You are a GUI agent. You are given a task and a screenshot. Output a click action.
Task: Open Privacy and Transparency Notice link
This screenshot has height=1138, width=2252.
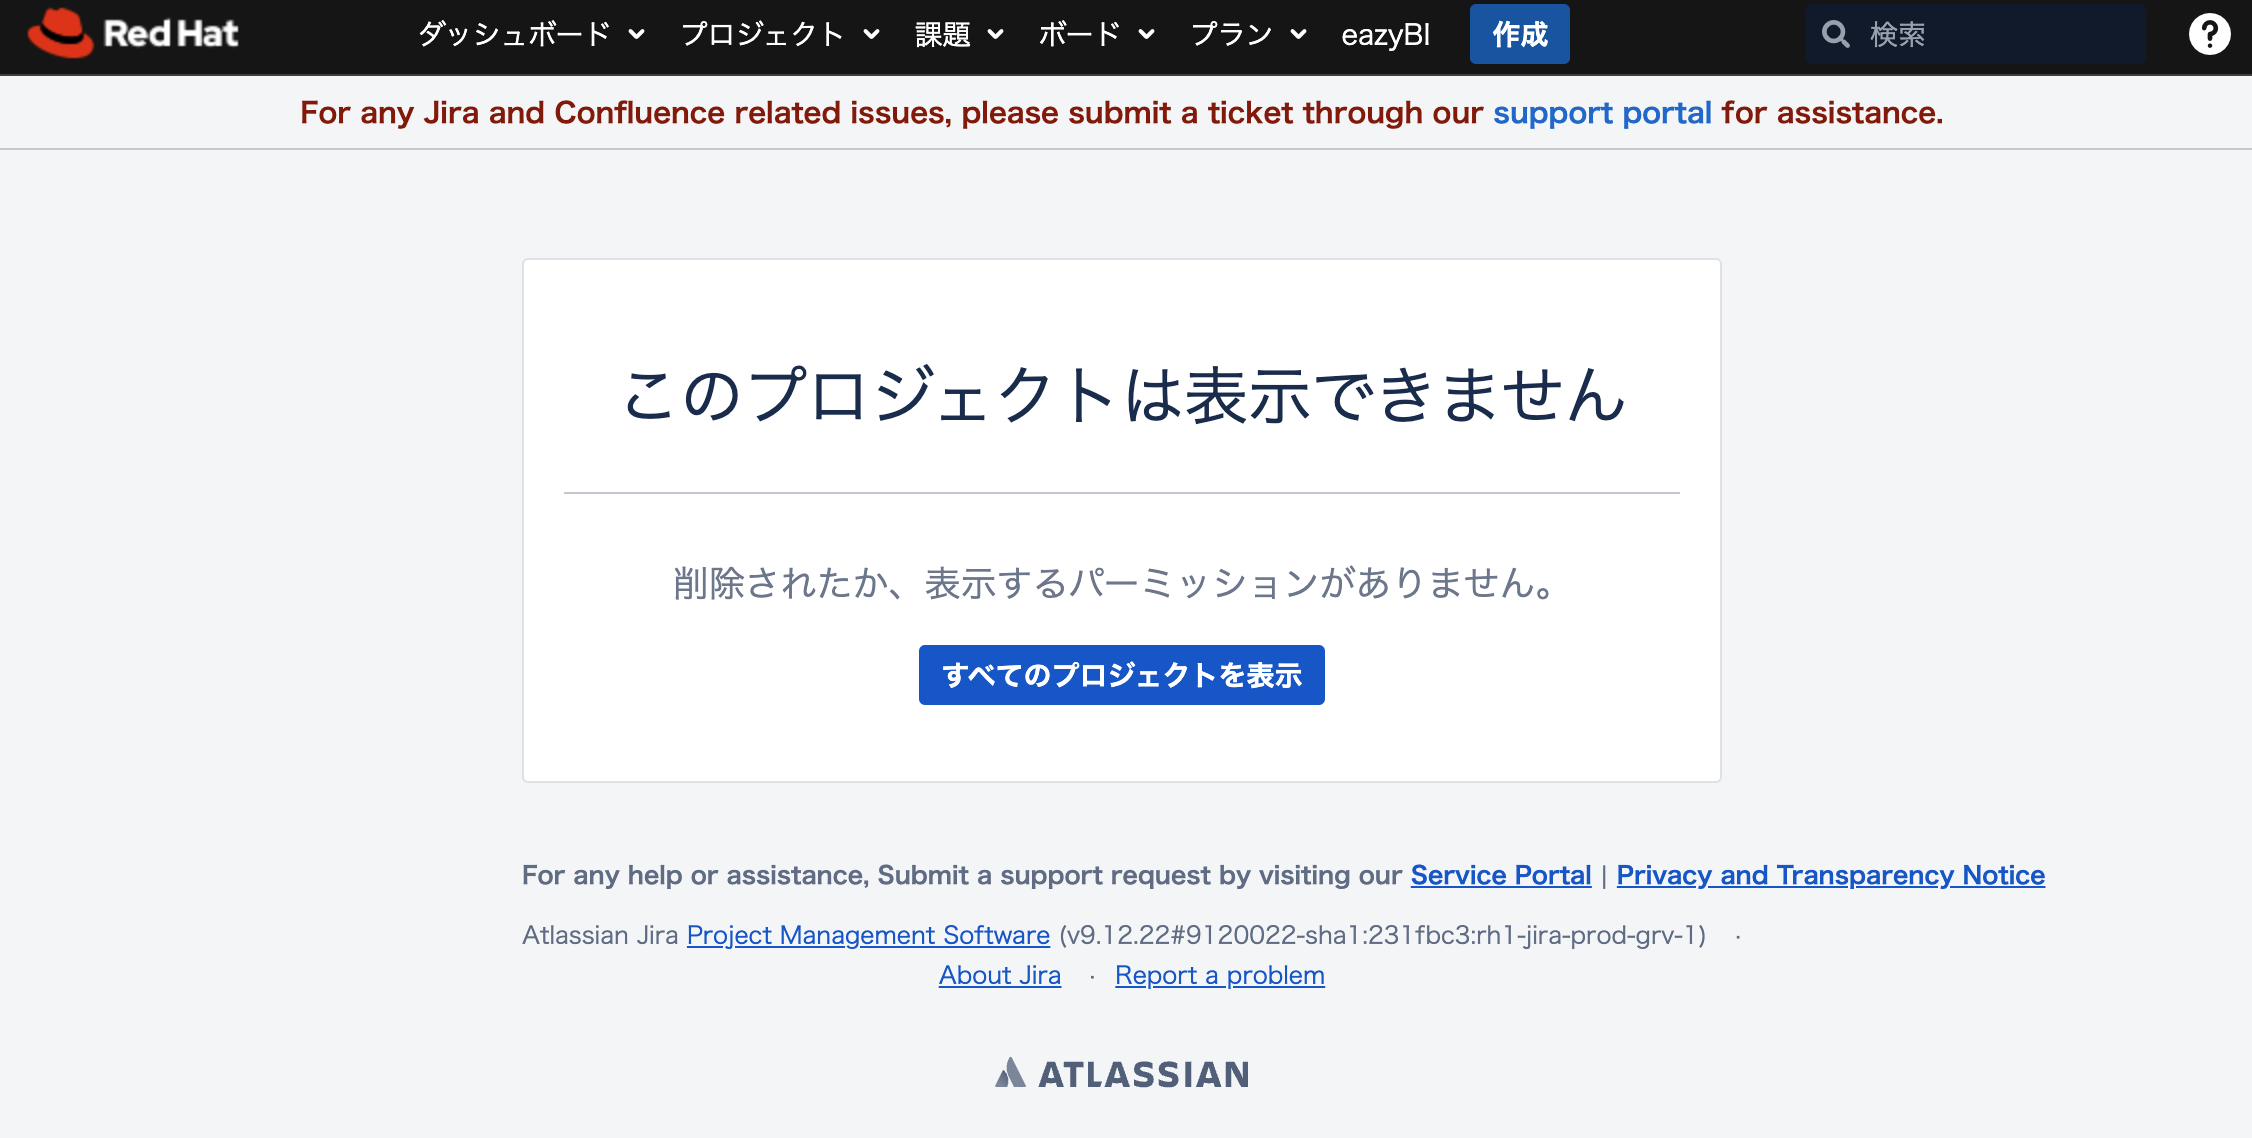pos(1830,875)
